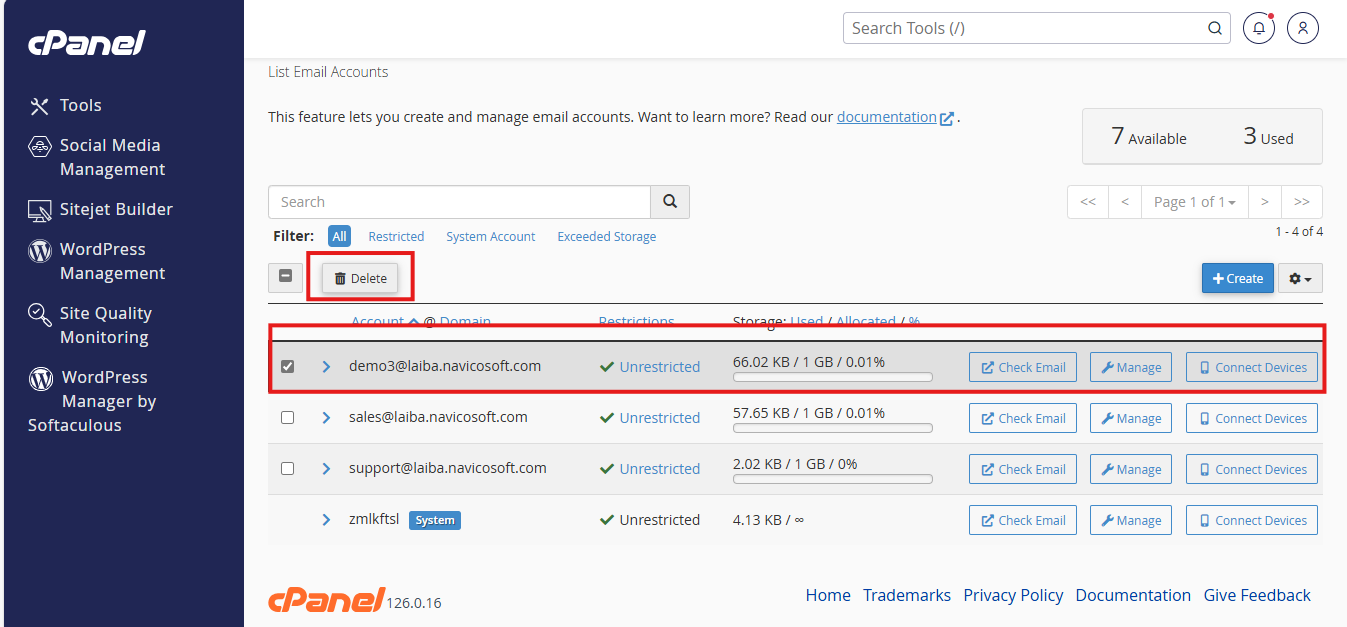1347x627 pixels.
Task: Select the Exceeded Storage filter
Action: 606,237
